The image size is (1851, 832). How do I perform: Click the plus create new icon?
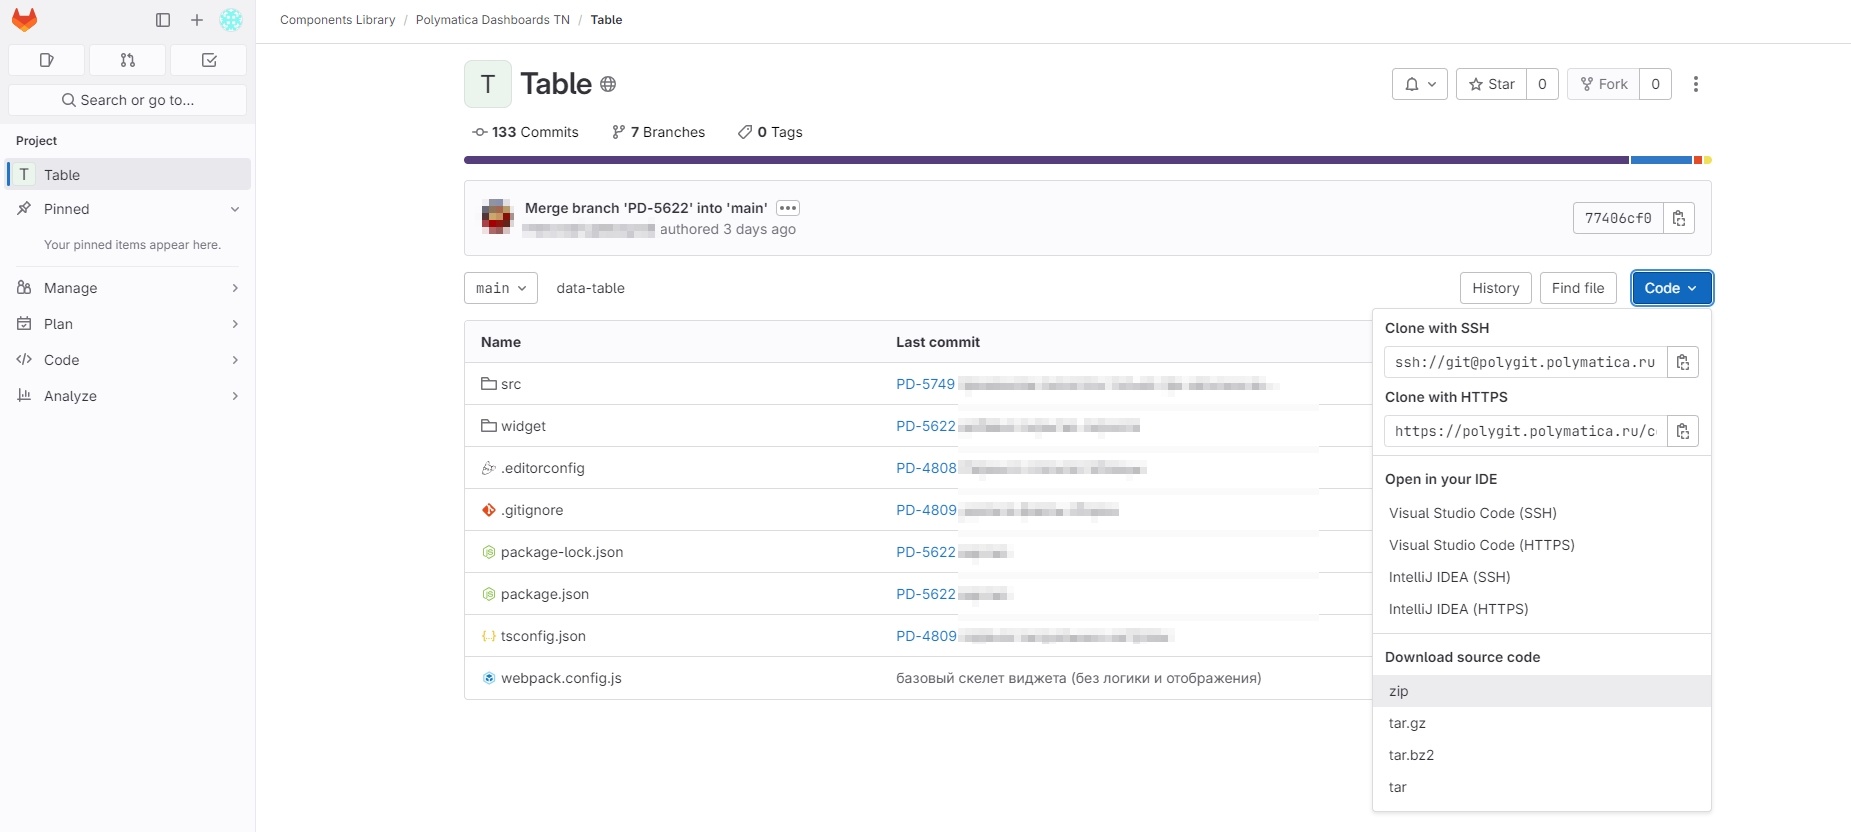tap(197, 20)
